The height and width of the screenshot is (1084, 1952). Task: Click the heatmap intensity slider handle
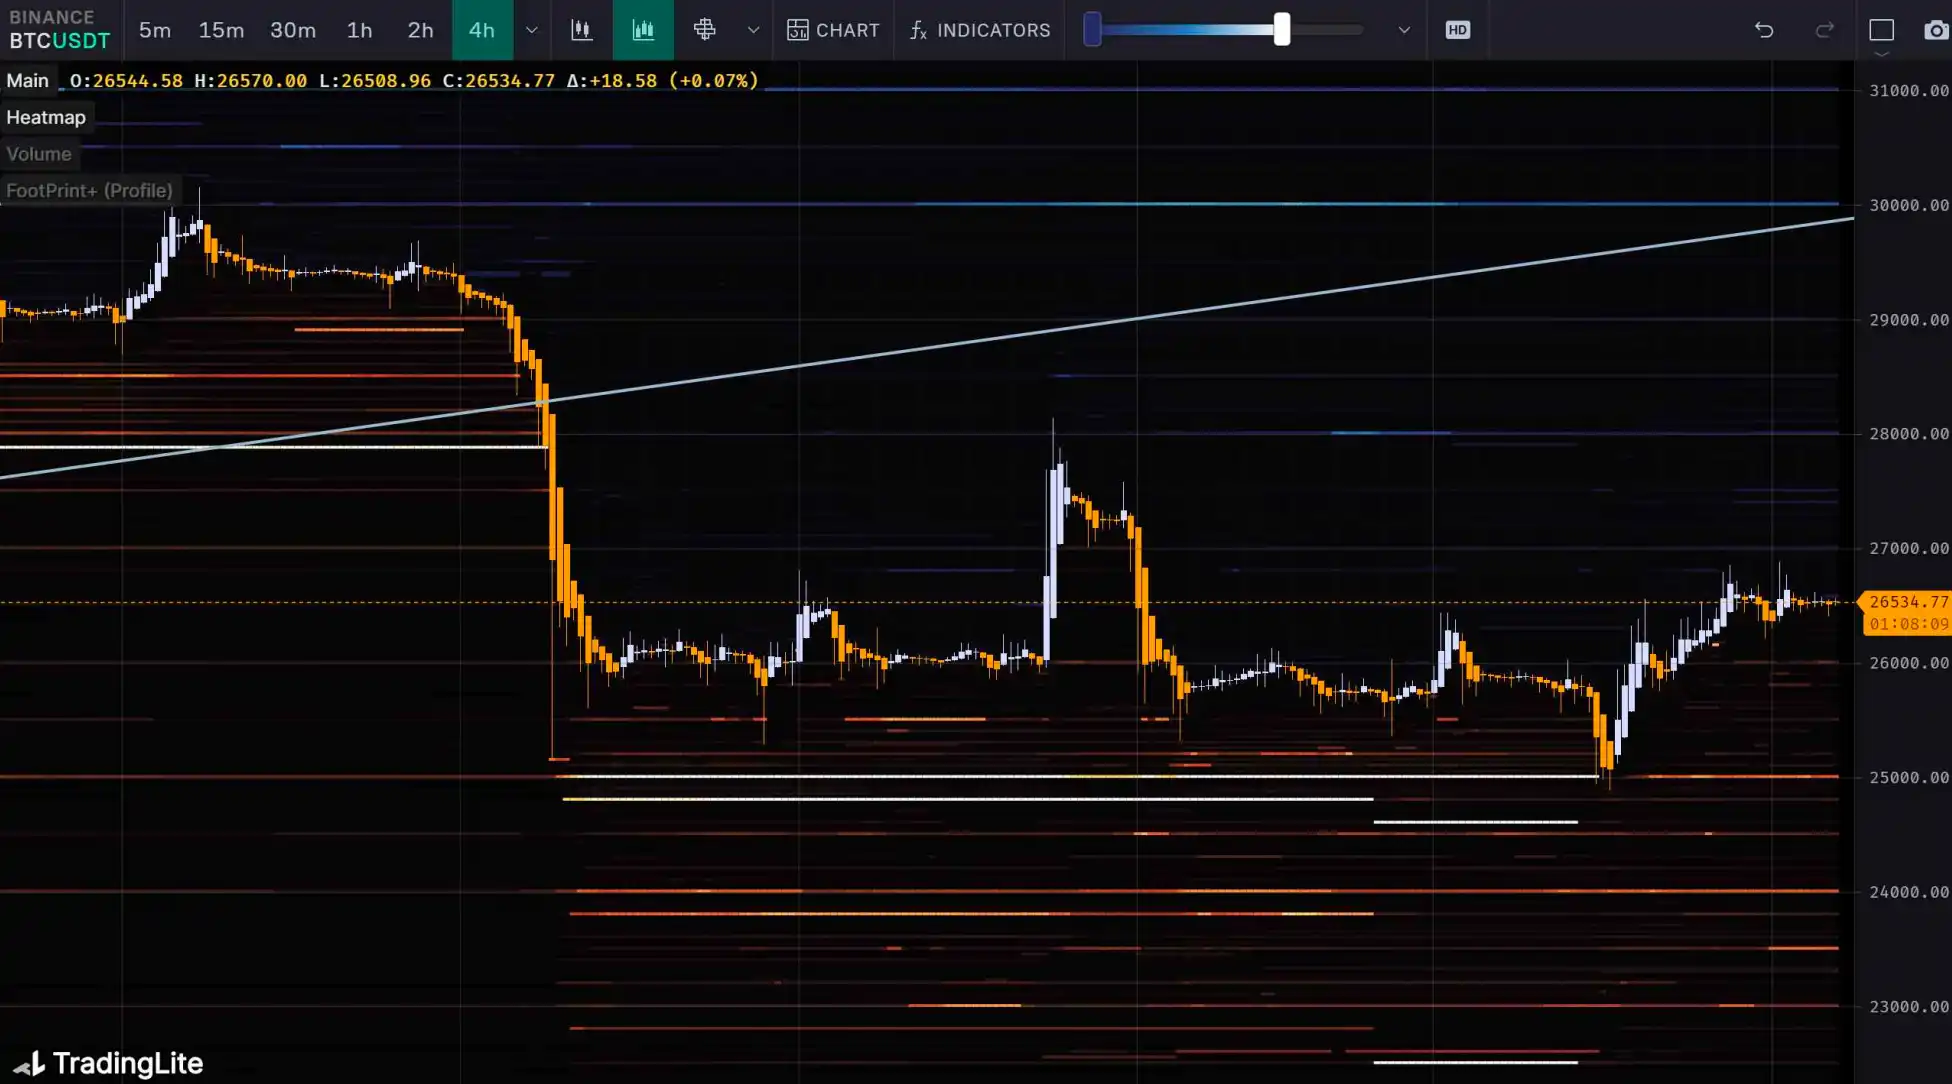click(1281, 30)
